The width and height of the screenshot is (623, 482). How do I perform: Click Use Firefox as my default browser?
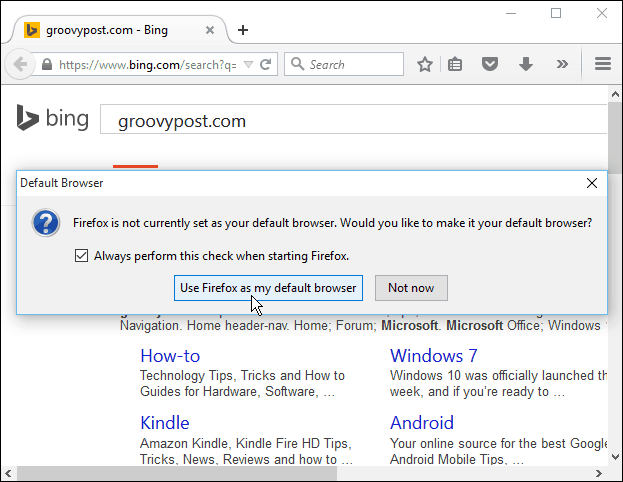(x=268, y=288)
